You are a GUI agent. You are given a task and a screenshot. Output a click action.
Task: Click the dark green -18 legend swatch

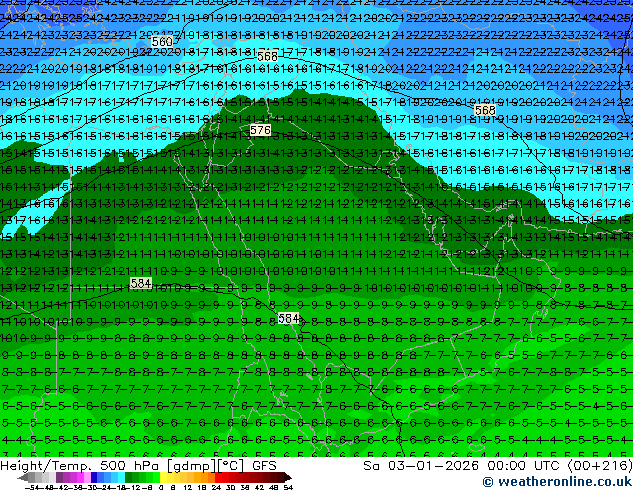(129, 477)
